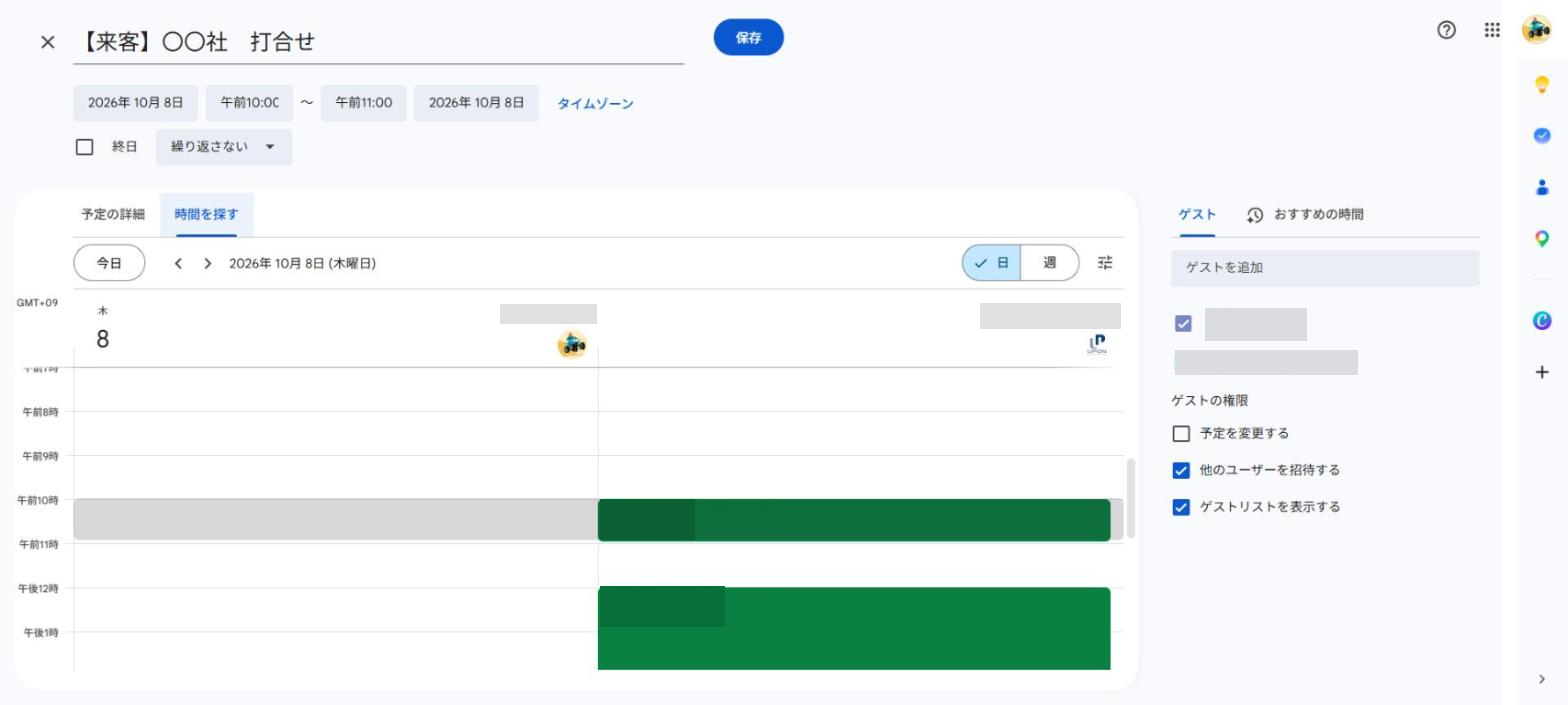The height and width of the screenshot is (705, 1568).
Task: Open the start date 2026年 10月 8日 picker
Action: [136, 103]
